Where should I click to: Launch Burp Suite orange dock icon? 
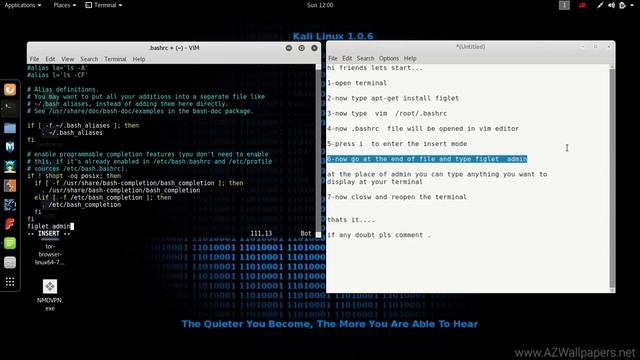pyautogui.click(x=10, y=185)
